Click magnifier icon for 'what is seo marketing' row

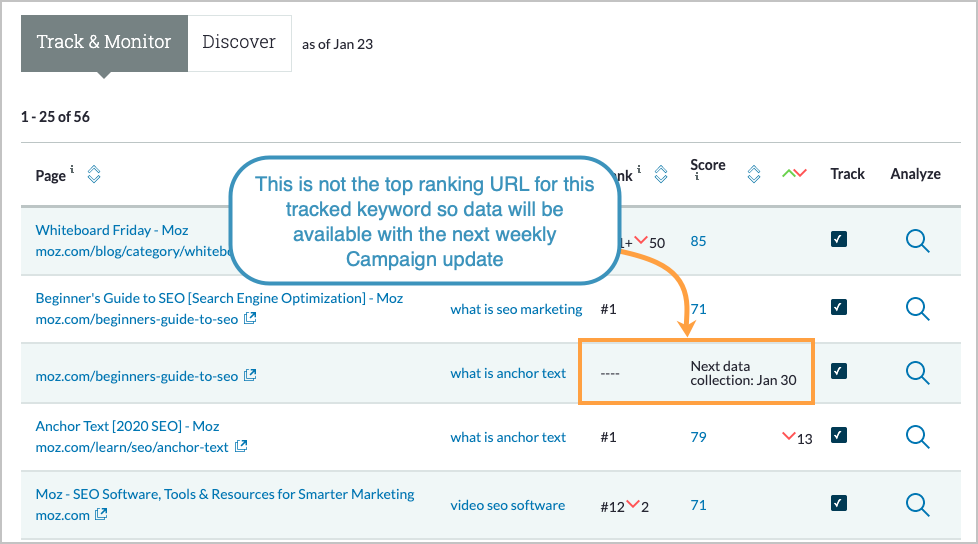pos(917,308)
